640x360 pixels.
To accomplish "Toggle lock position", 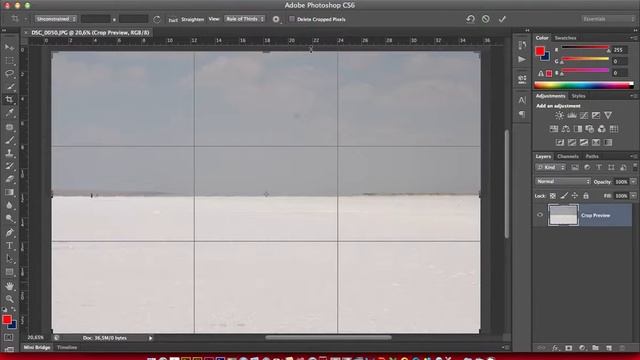I will (575, 196).
